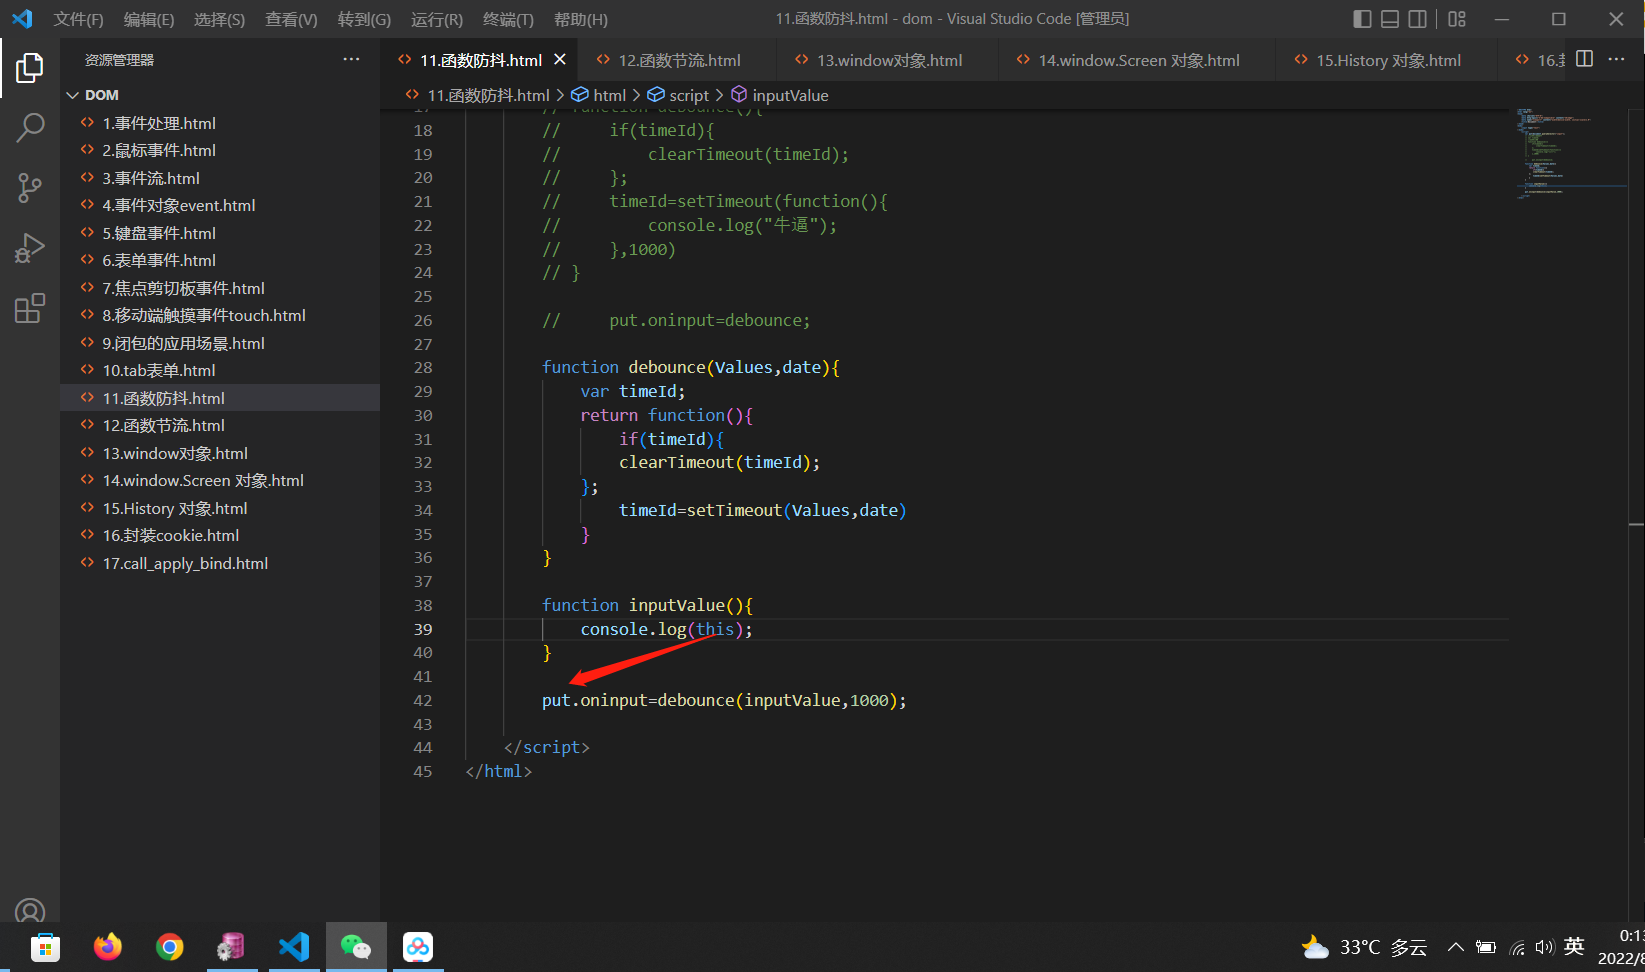Open Explorer panel more actions menu
The image size is (1645, 972).
pos(351,60)
